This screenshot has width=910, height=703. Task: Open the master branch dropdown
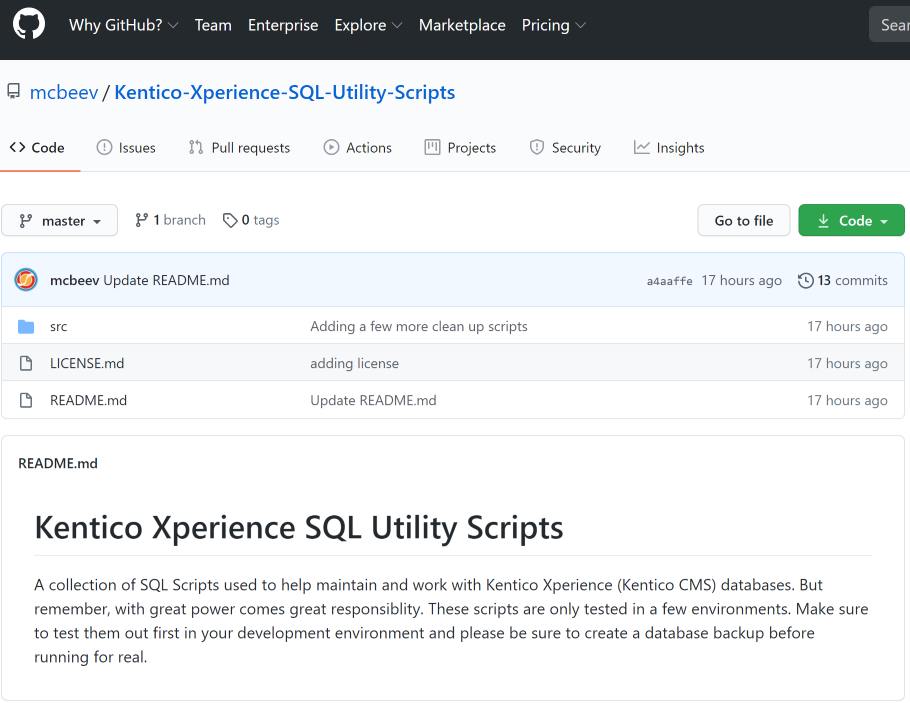tap(59, 220)
